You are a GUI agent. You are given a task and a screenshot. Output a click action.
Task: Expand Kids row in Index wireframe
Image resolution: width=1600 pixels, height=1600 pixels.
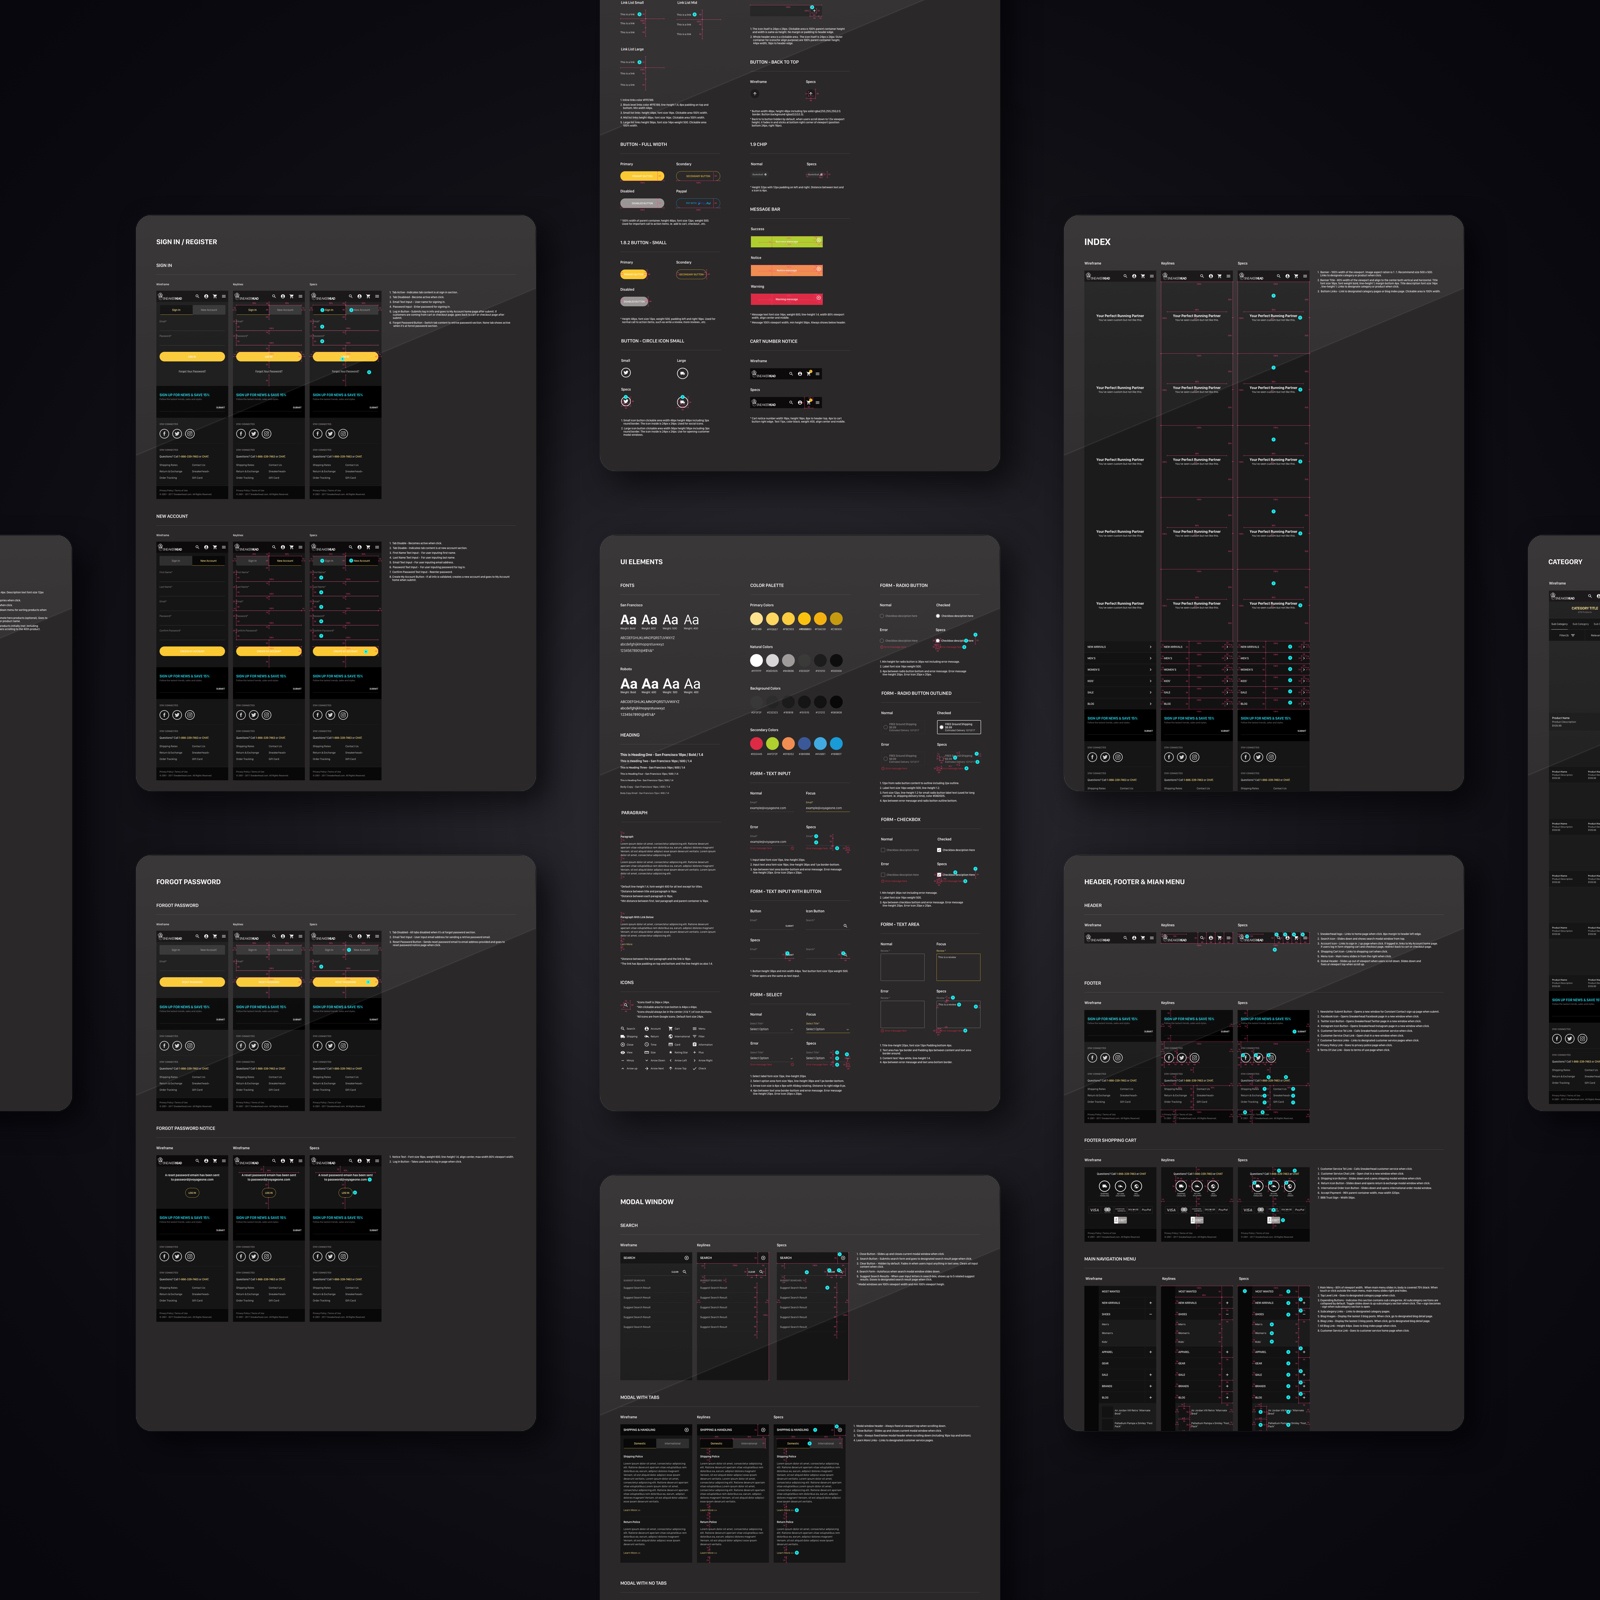1120,681
